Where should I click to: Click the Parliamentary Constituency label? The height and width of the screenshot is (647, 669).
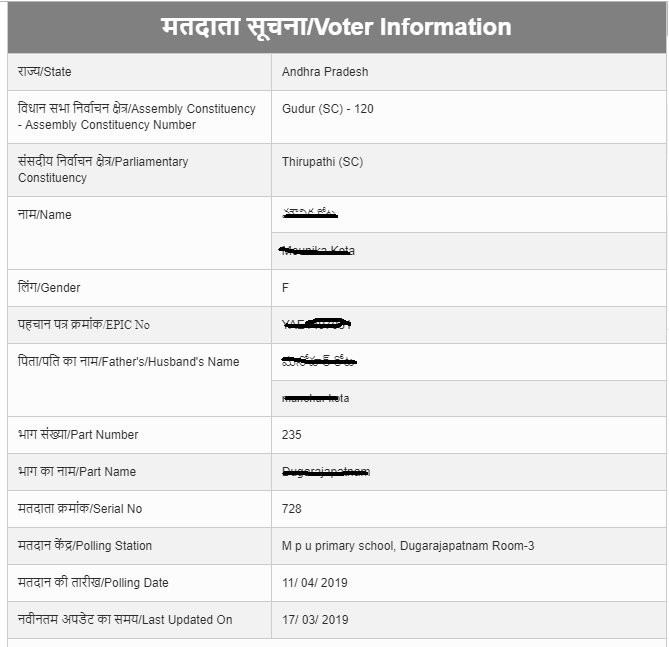pos(103,169)
